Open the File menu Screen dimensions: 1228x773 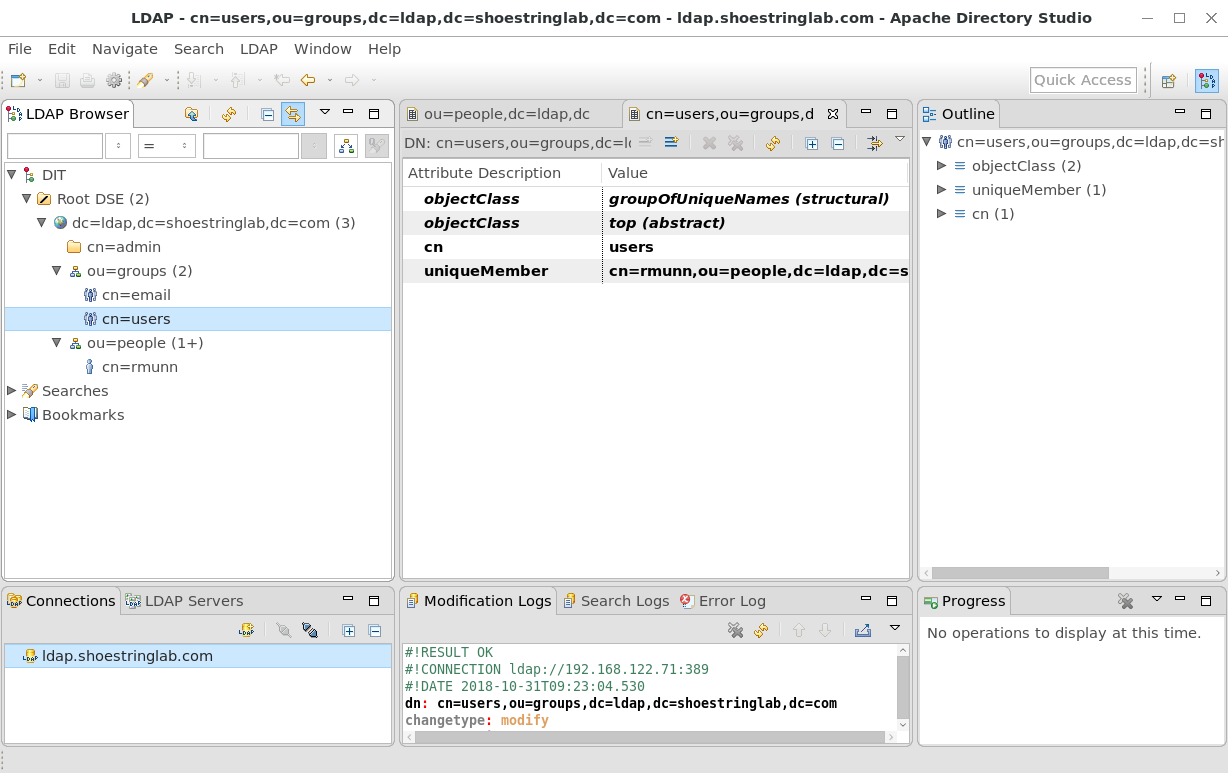(20, 49)
